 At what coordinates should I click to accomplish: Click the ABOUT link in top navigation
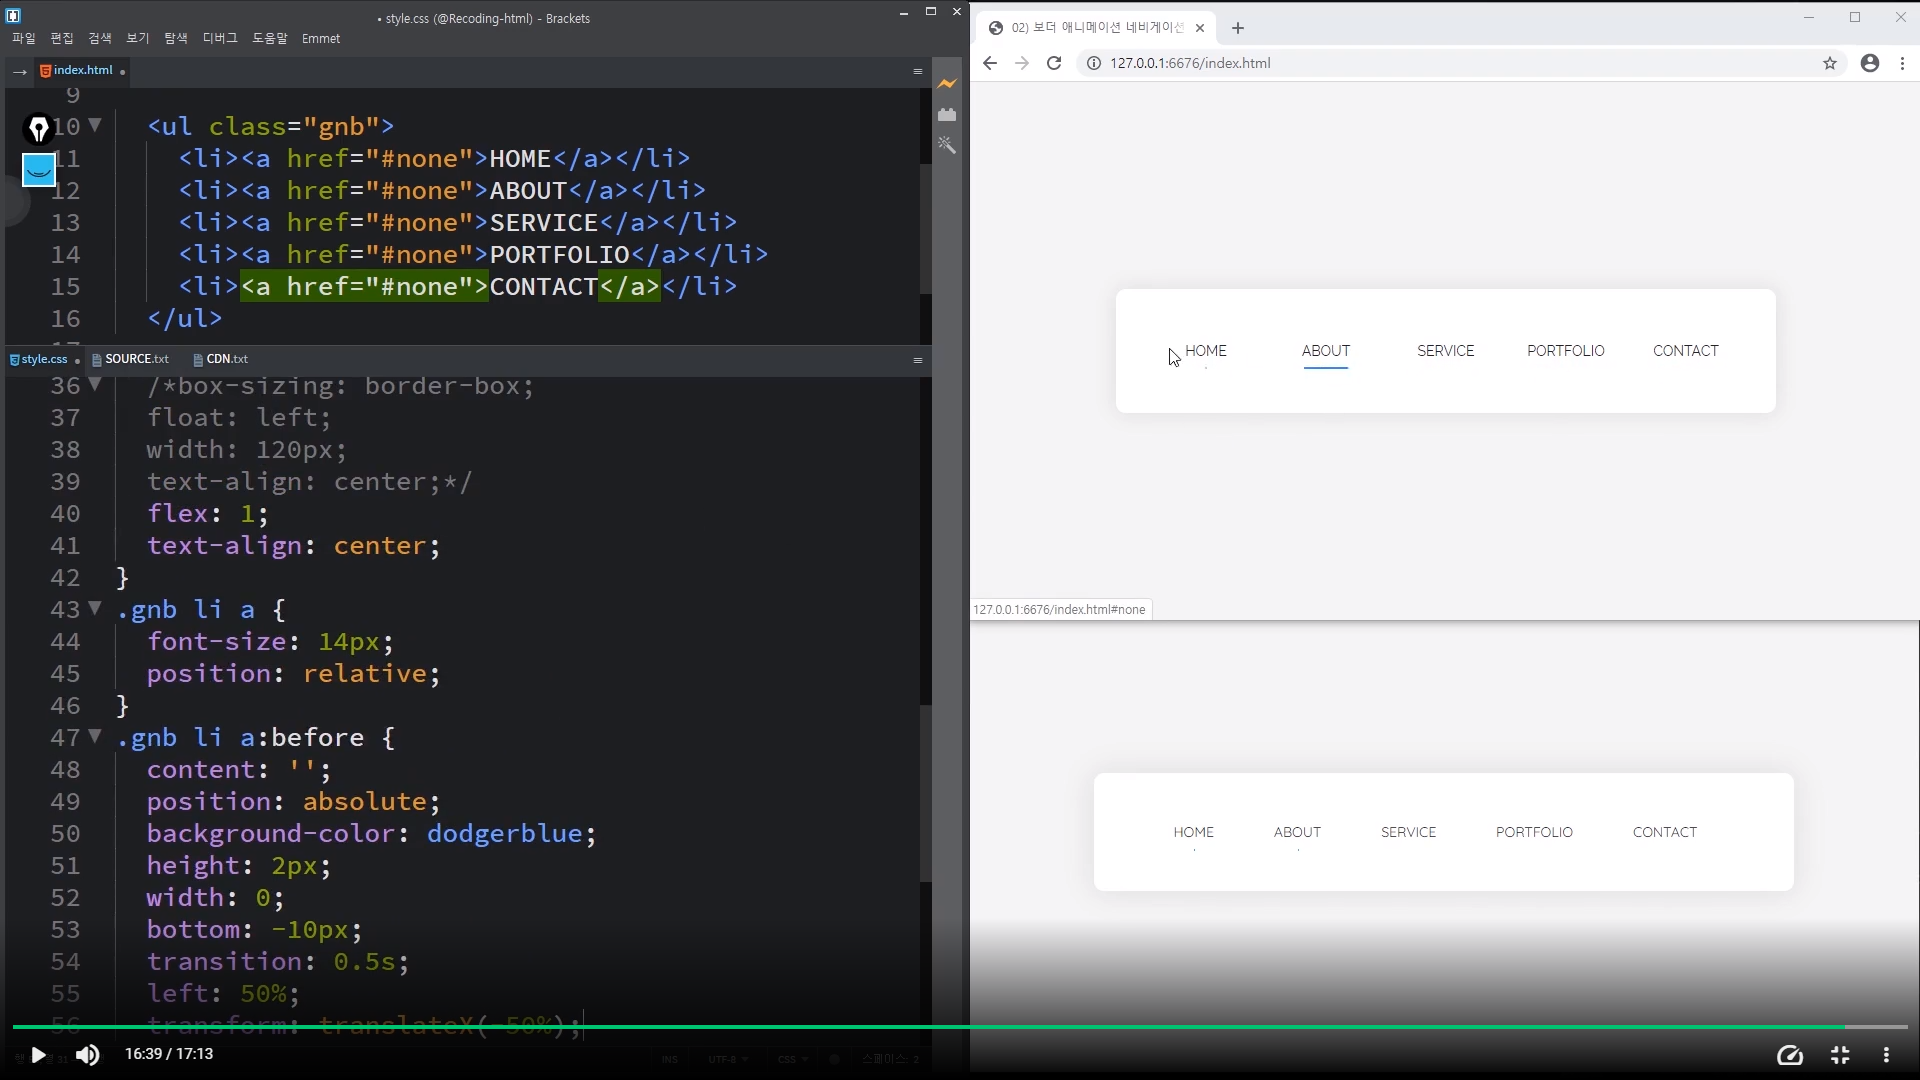click(x=1326, y=351)
